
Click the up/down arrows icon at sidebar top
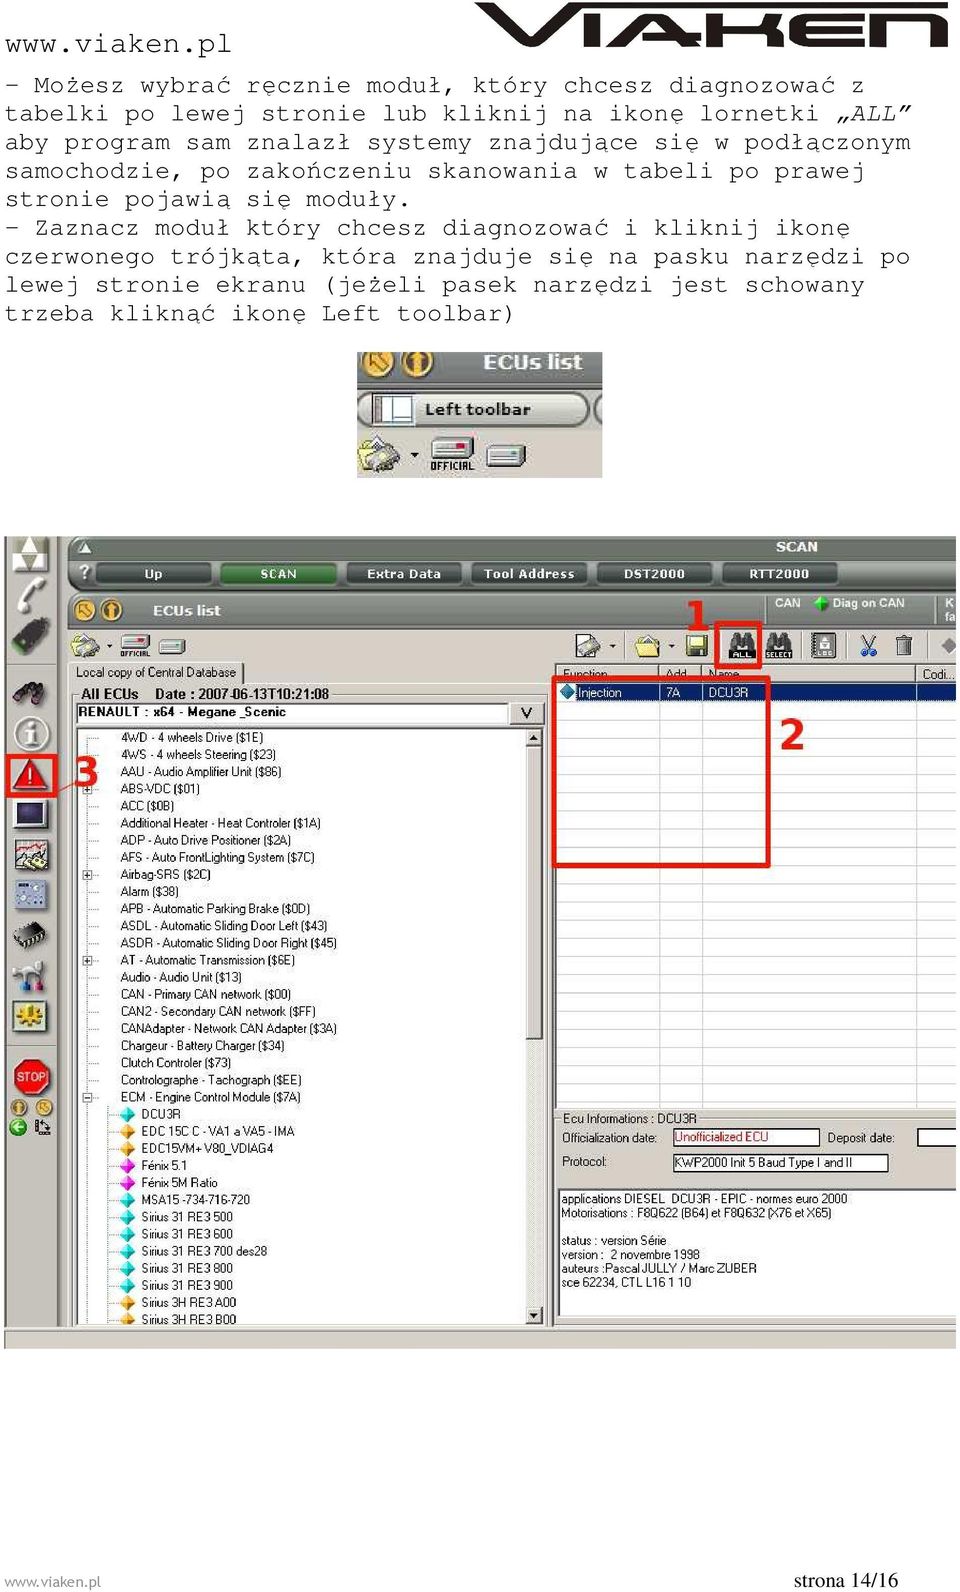(30, 555)
